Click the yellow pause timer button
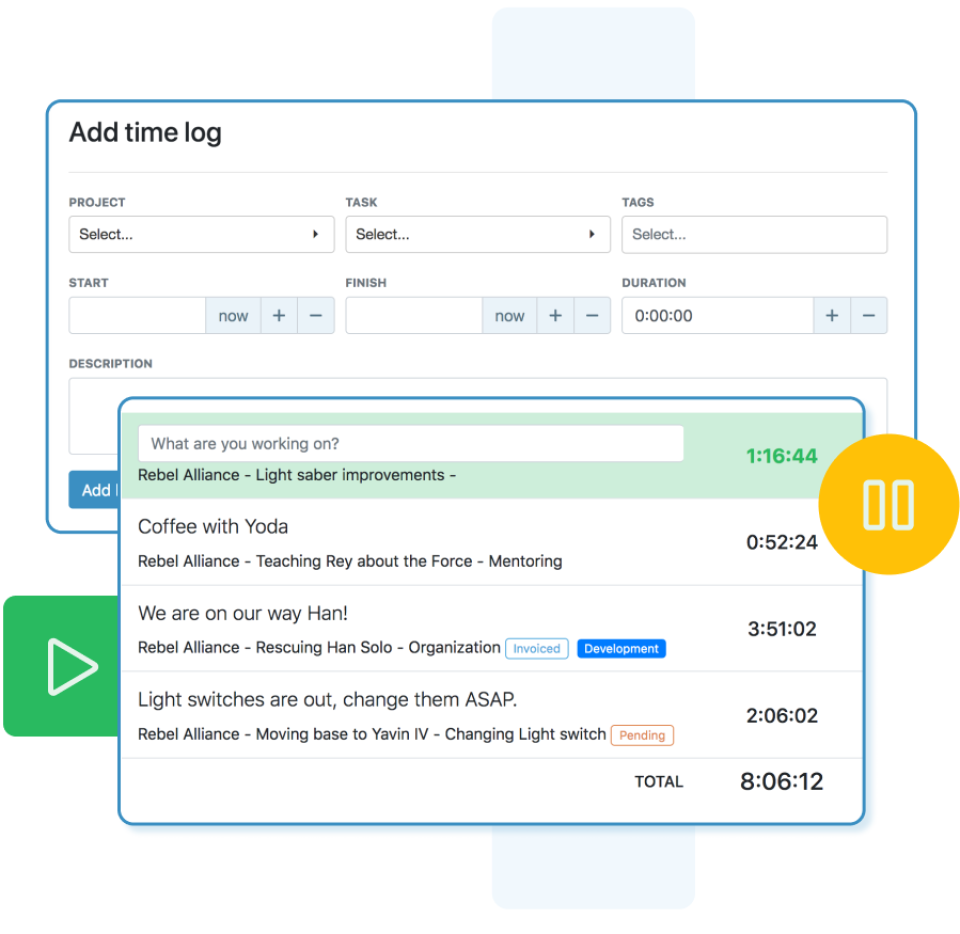Image resolution: width=960 pixels, height=934 pixels. point(888,504)
